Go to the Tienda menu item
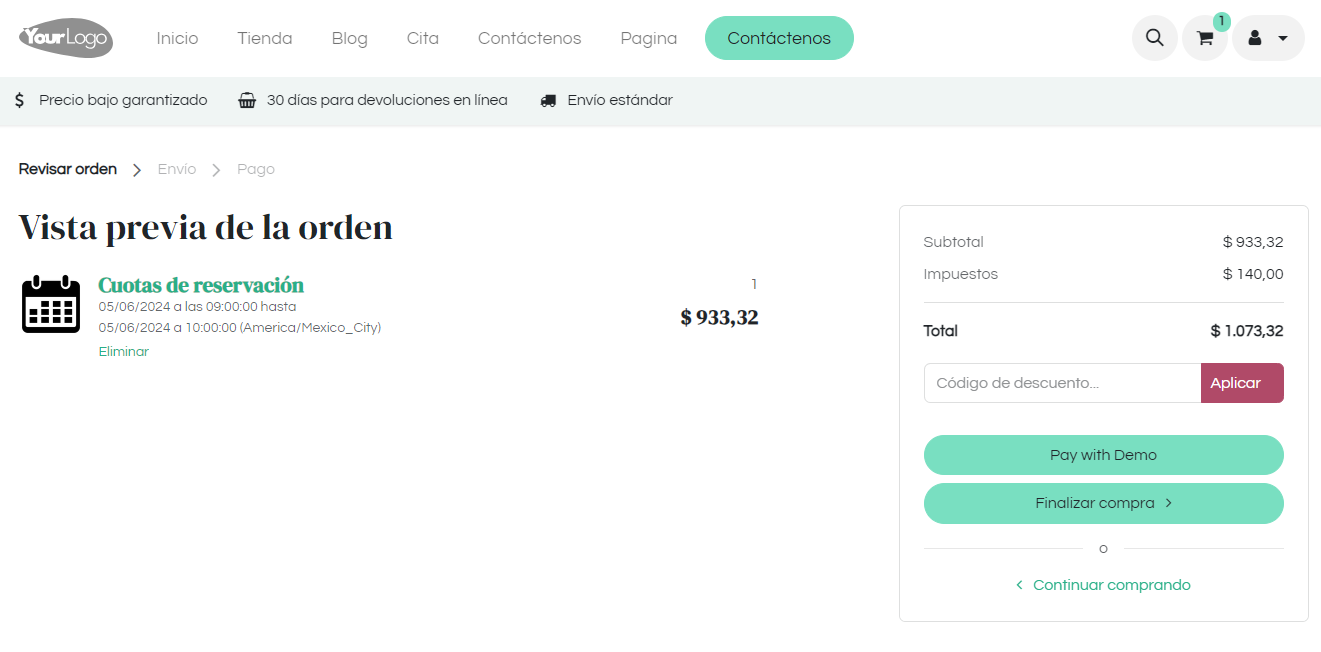The height and width of the screenshot is (652, 1321). tap(265, 38)
